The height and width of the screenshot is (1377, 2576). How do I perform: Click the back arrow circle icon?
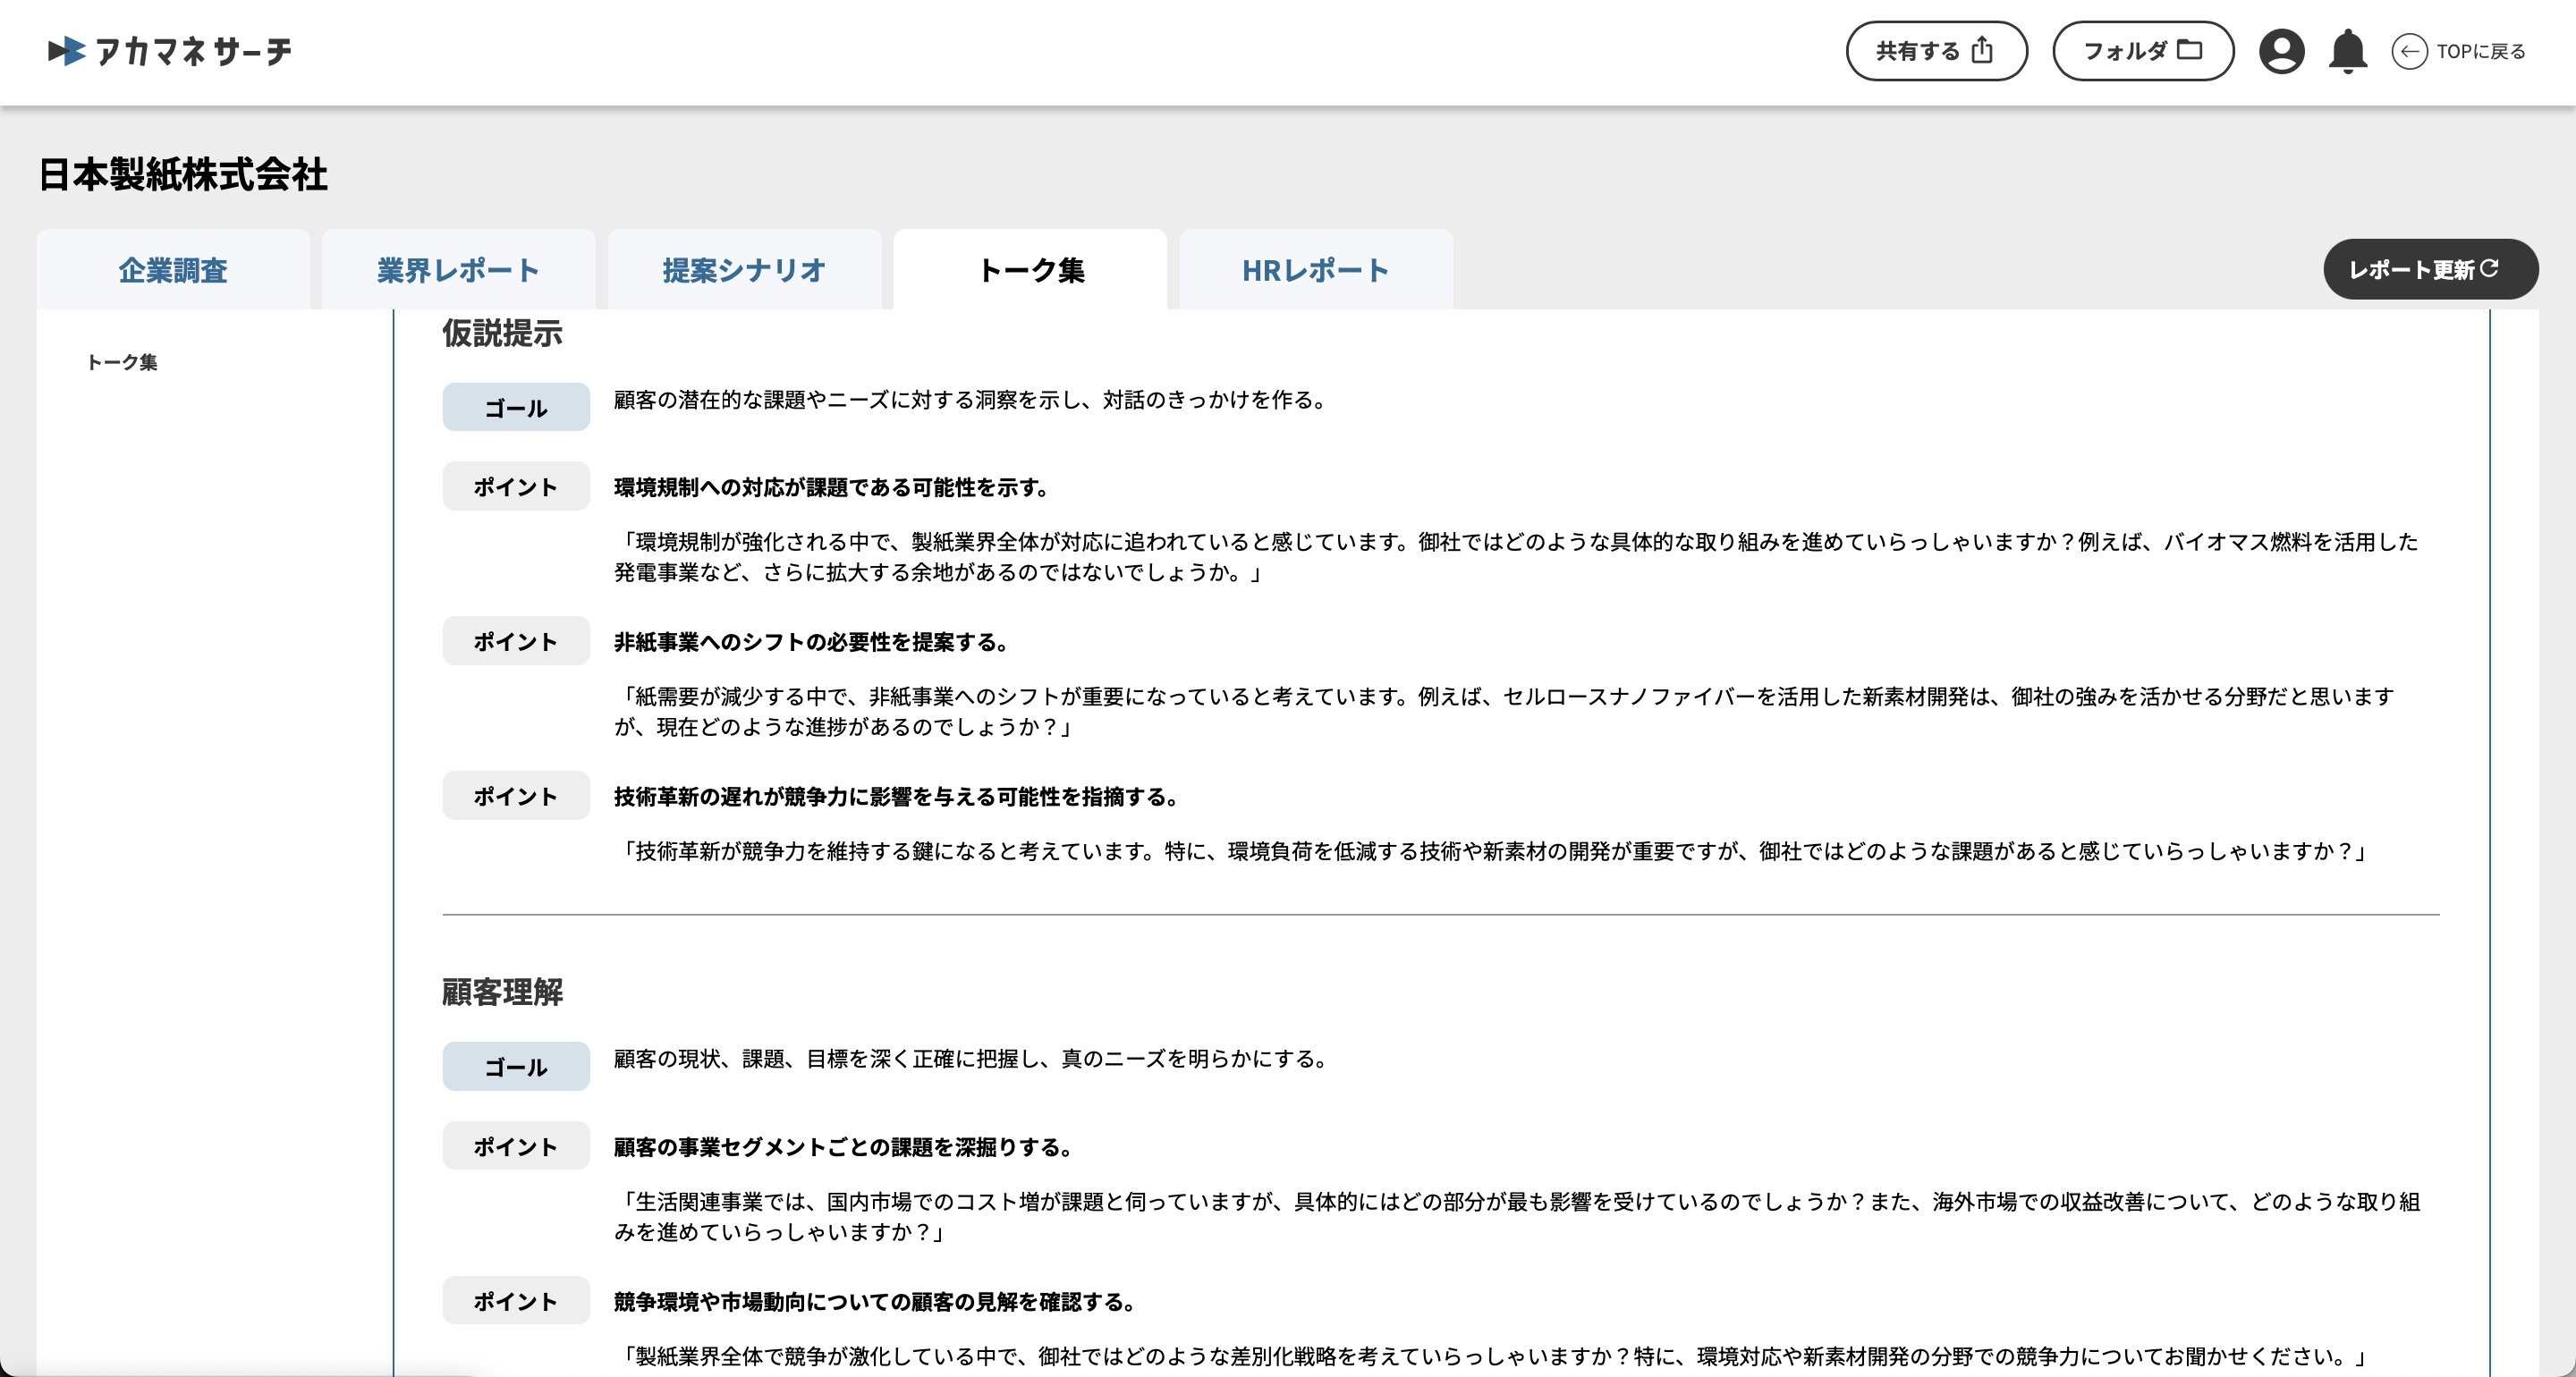pos(2408,51)
